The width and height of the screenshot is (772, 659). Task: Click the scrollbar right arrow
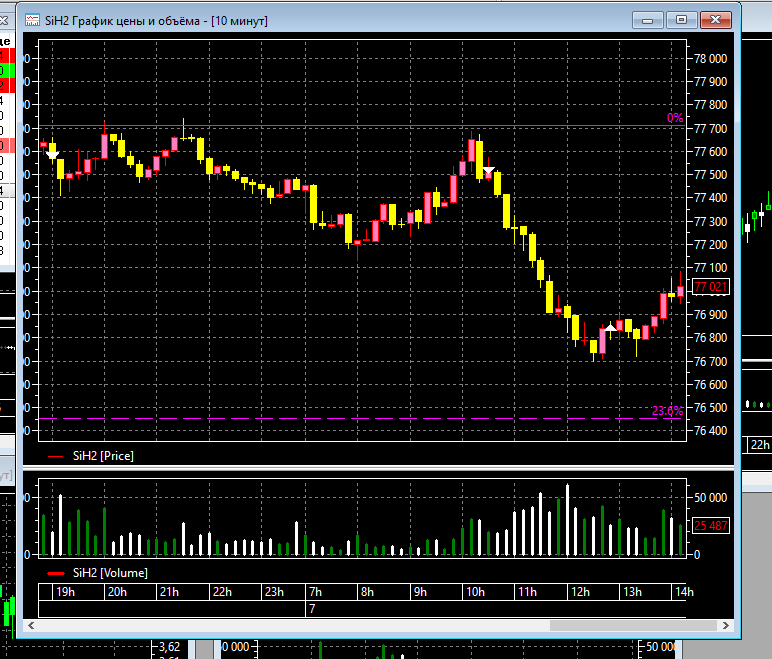726,626
